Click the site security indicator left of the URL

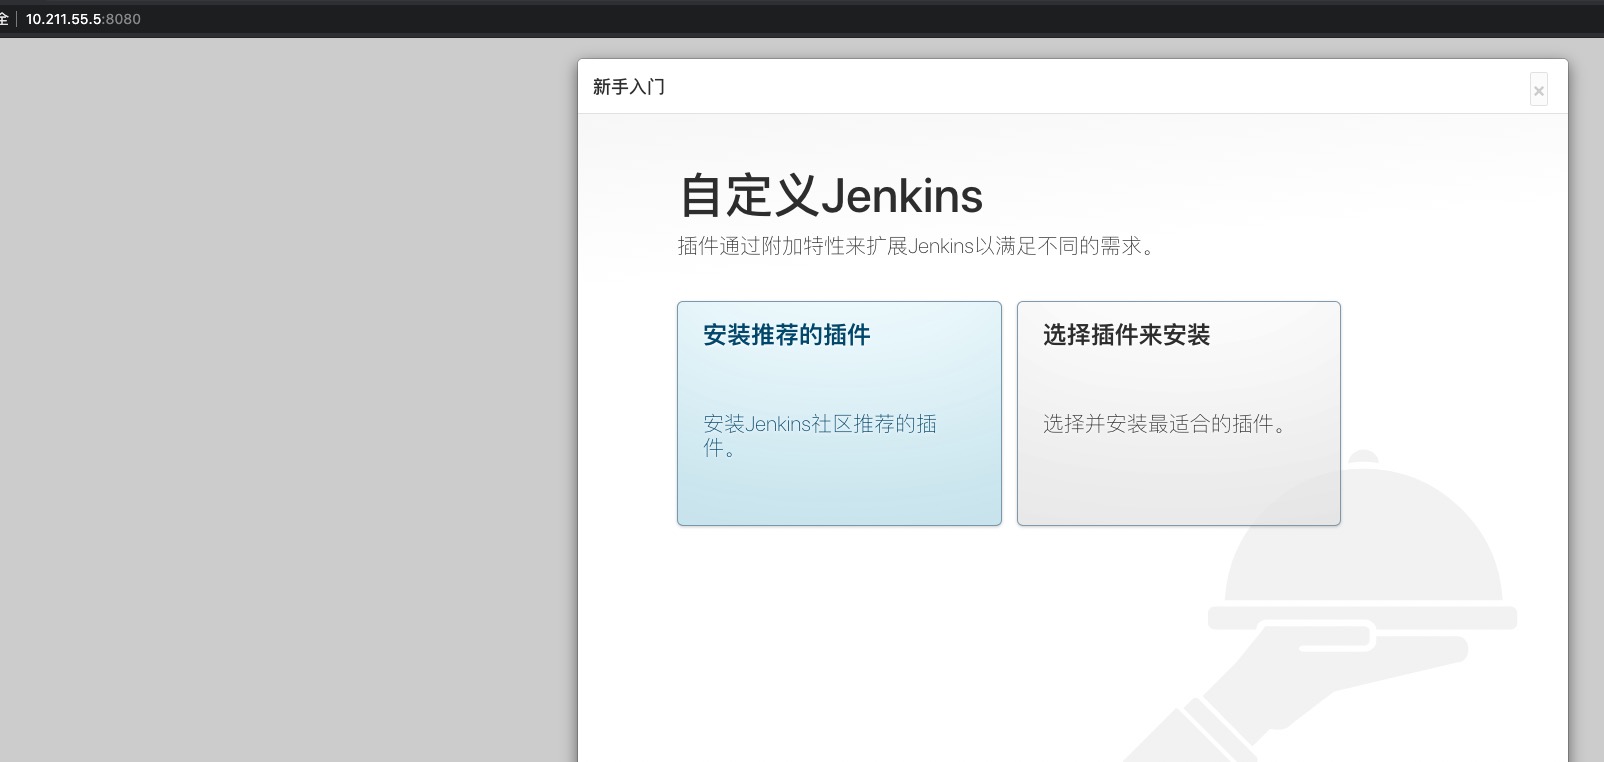tap(4, 19)
